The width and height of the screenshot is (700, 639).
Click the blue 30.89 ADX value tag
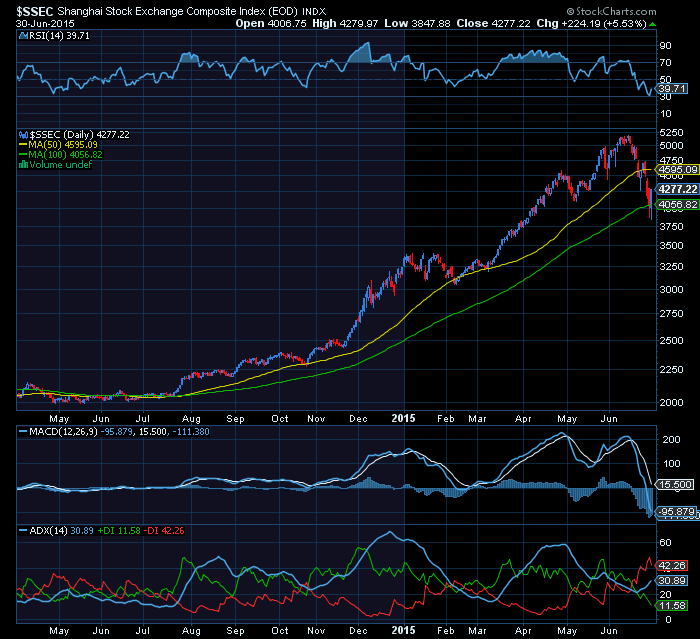coord(672,581)
